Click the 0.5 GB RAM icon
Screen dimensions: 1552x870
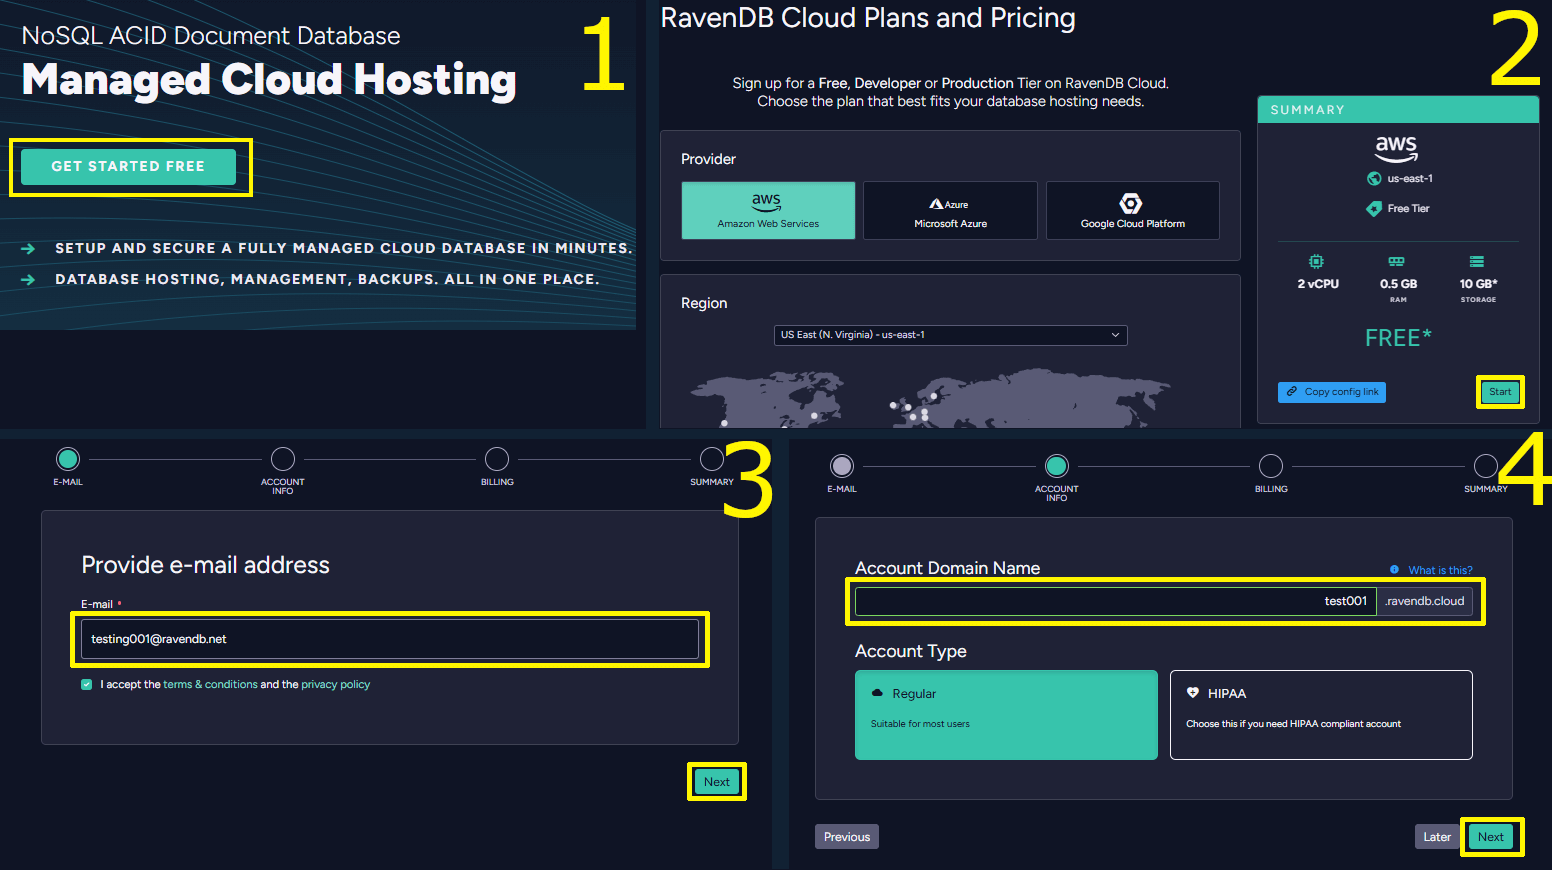pyautogui.click(x=1397, y=261)
